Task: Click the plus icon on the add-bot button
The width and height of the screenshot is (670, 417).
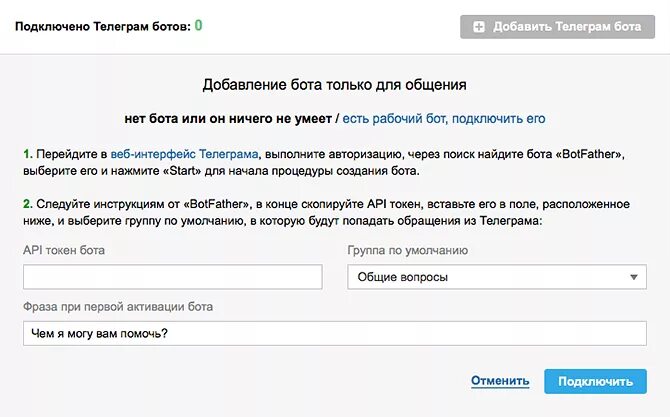Action: click(x=479, y=27)
